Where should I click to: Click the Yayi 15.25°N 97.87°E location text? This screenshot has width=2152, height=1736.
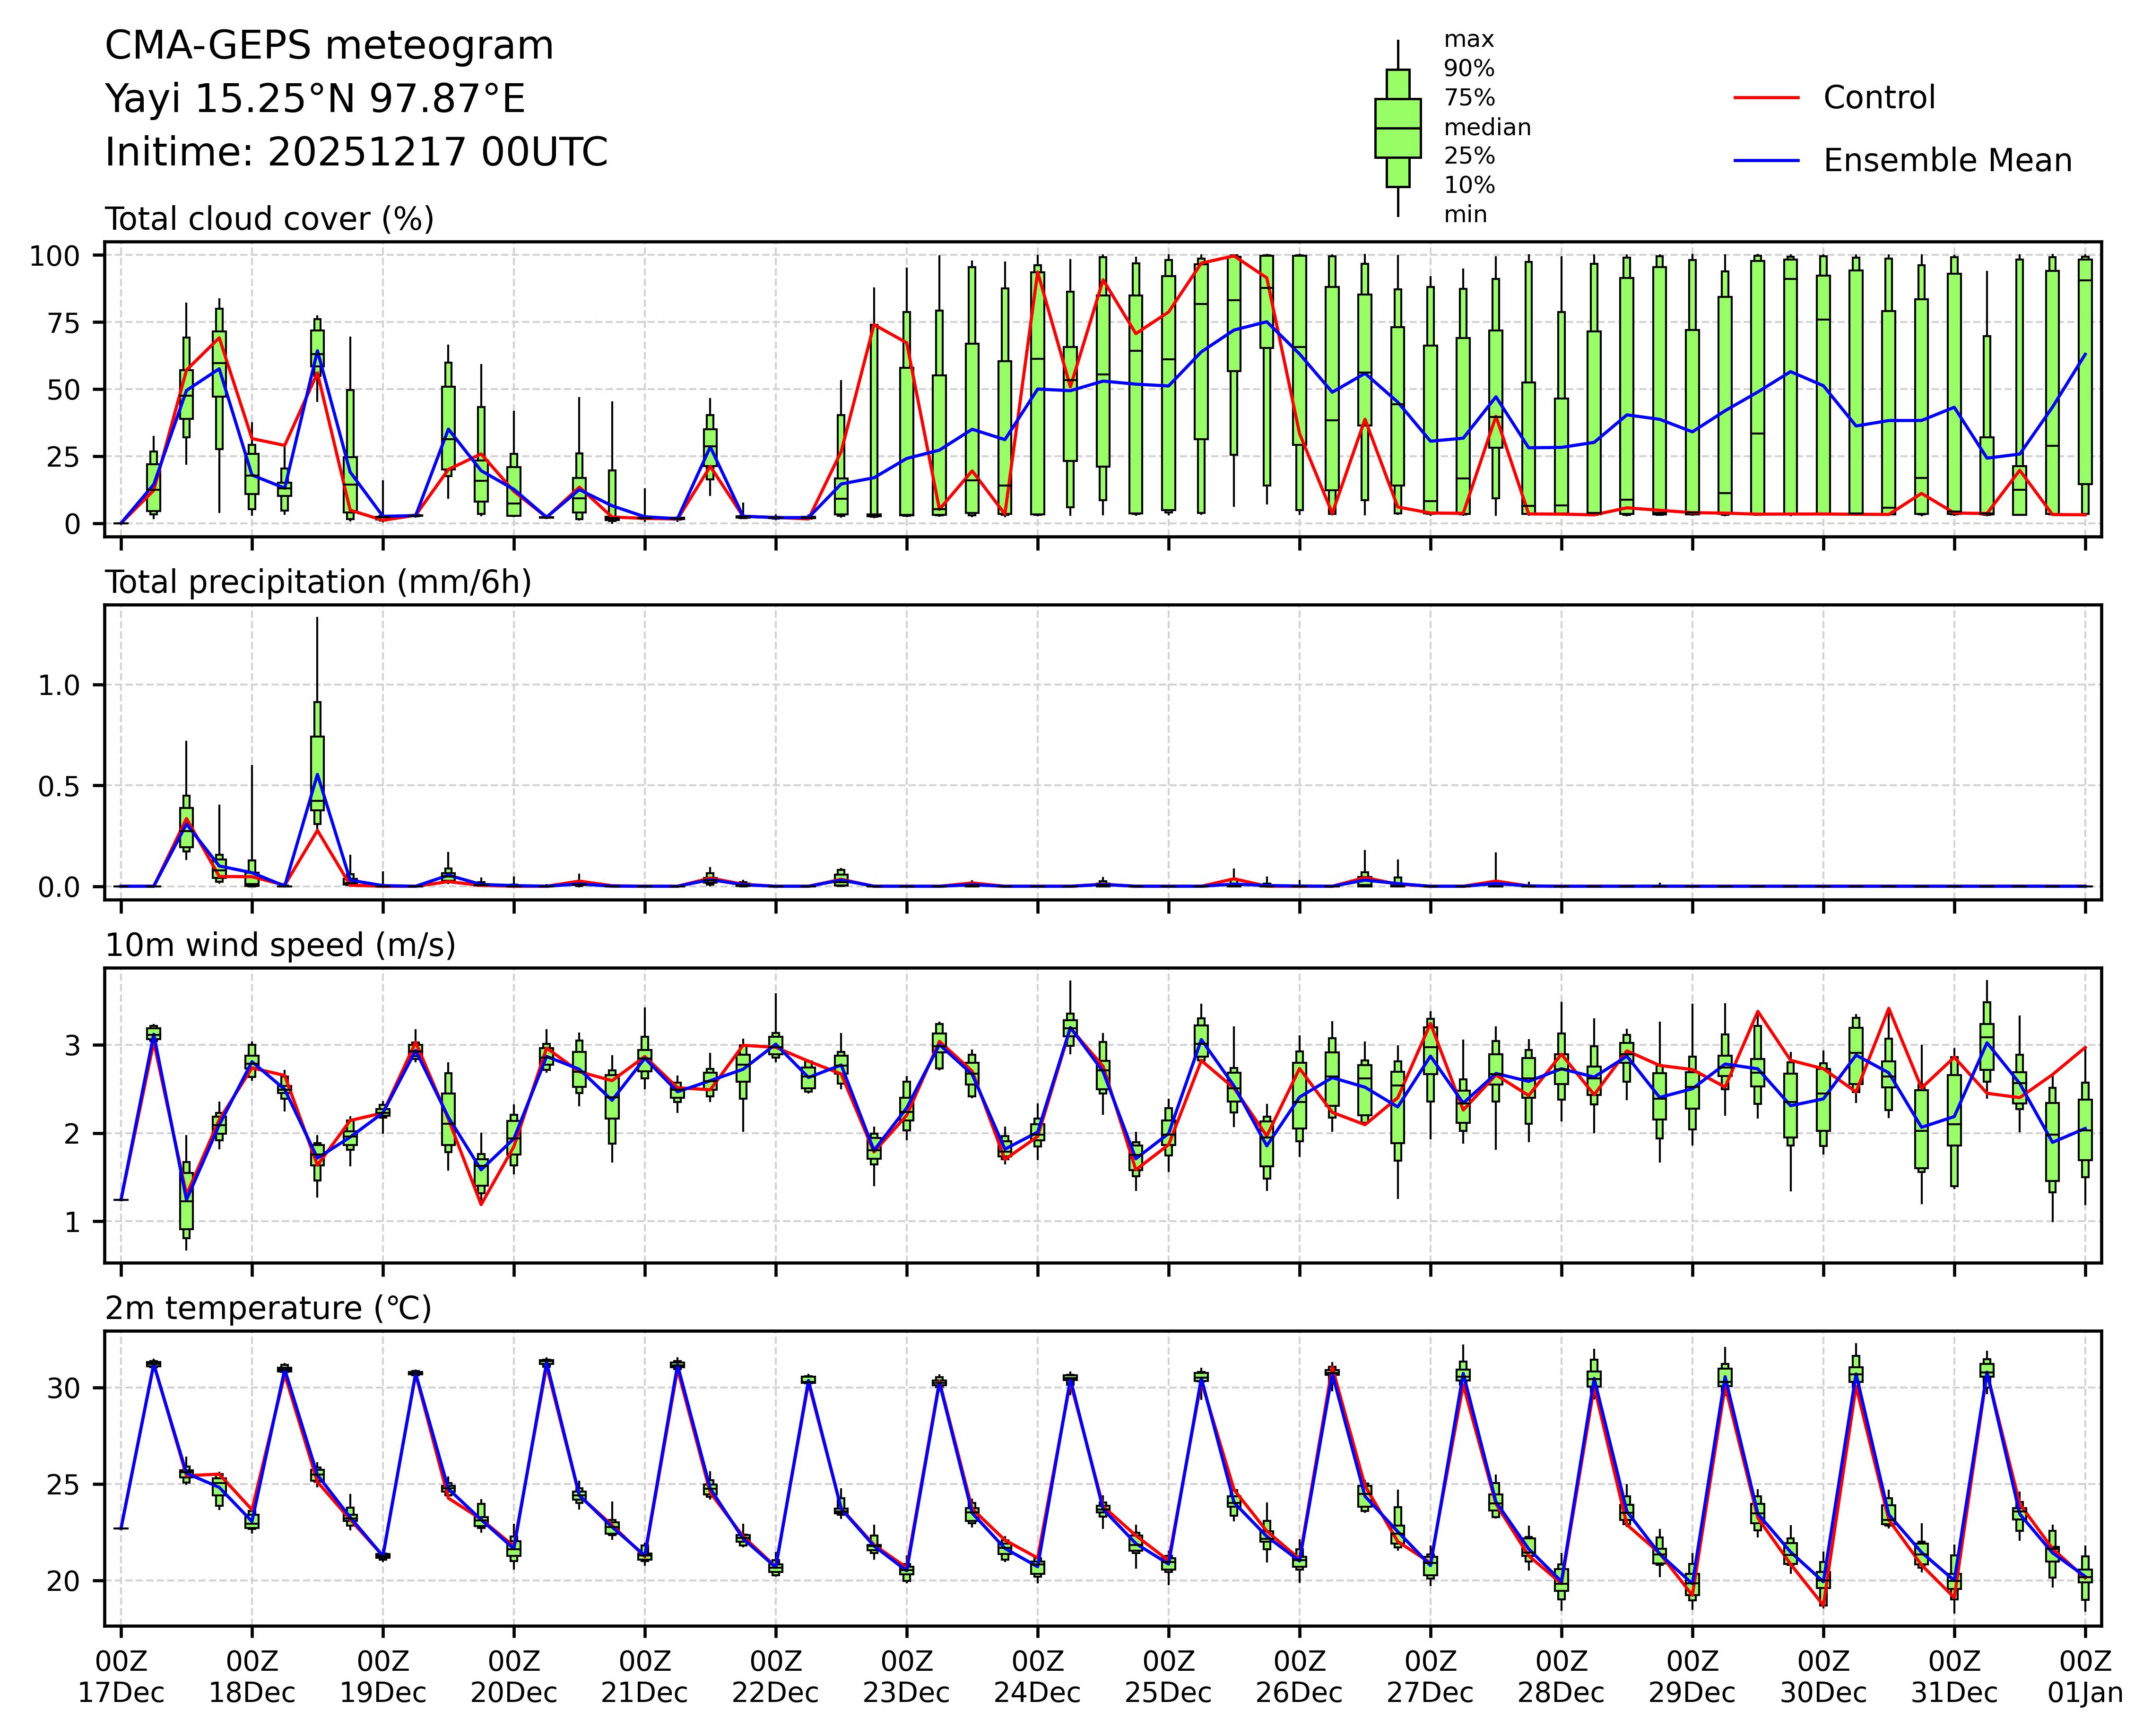pyautogui.click(x=315, y=99)
